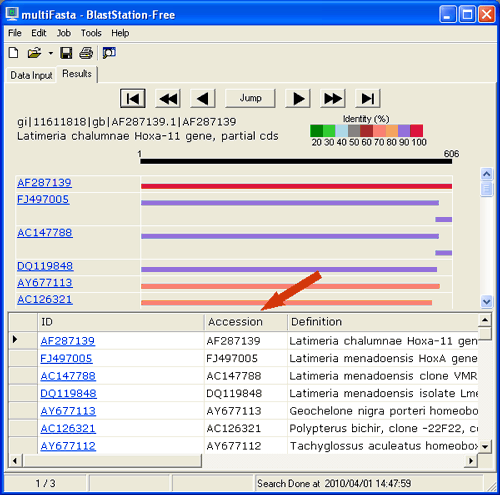Click AY677112 link in table ID column
This screenshot has width=500, height=495.
pos(68,446)
